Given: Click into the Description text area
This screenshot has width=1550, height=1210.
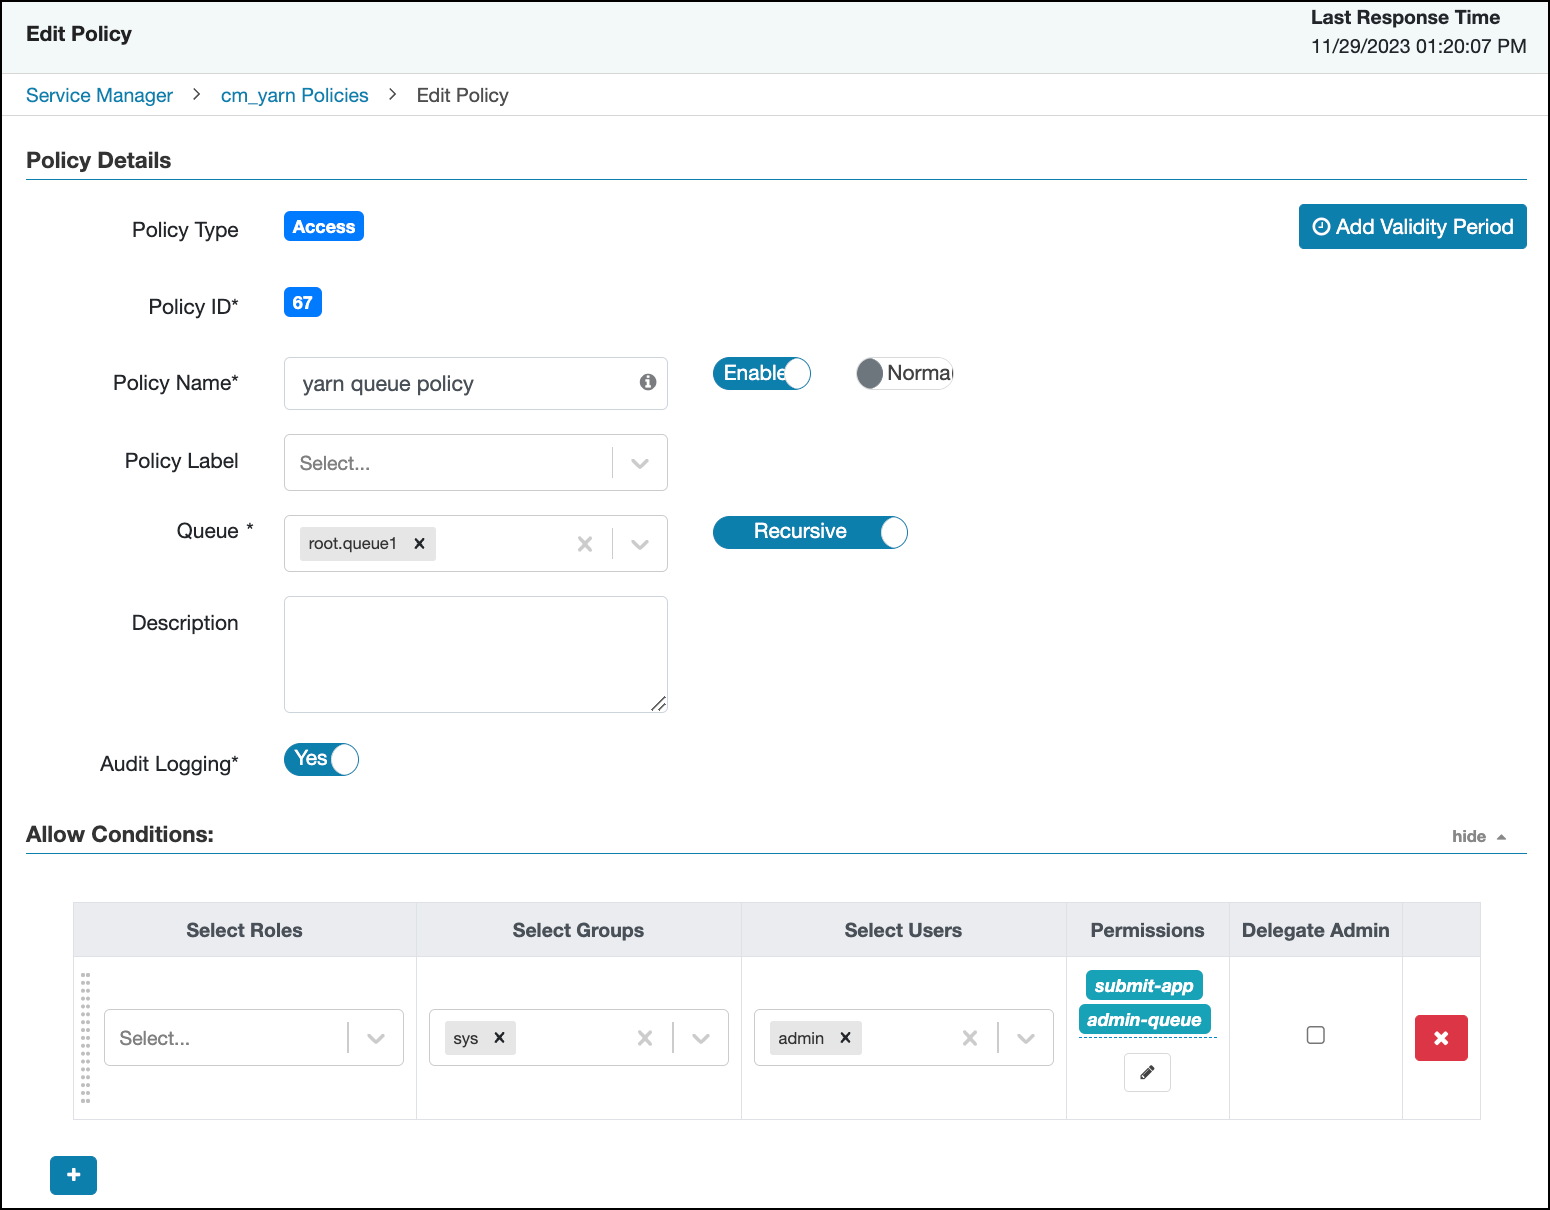Looking at the screenshot, I should [x=475, y=654].
